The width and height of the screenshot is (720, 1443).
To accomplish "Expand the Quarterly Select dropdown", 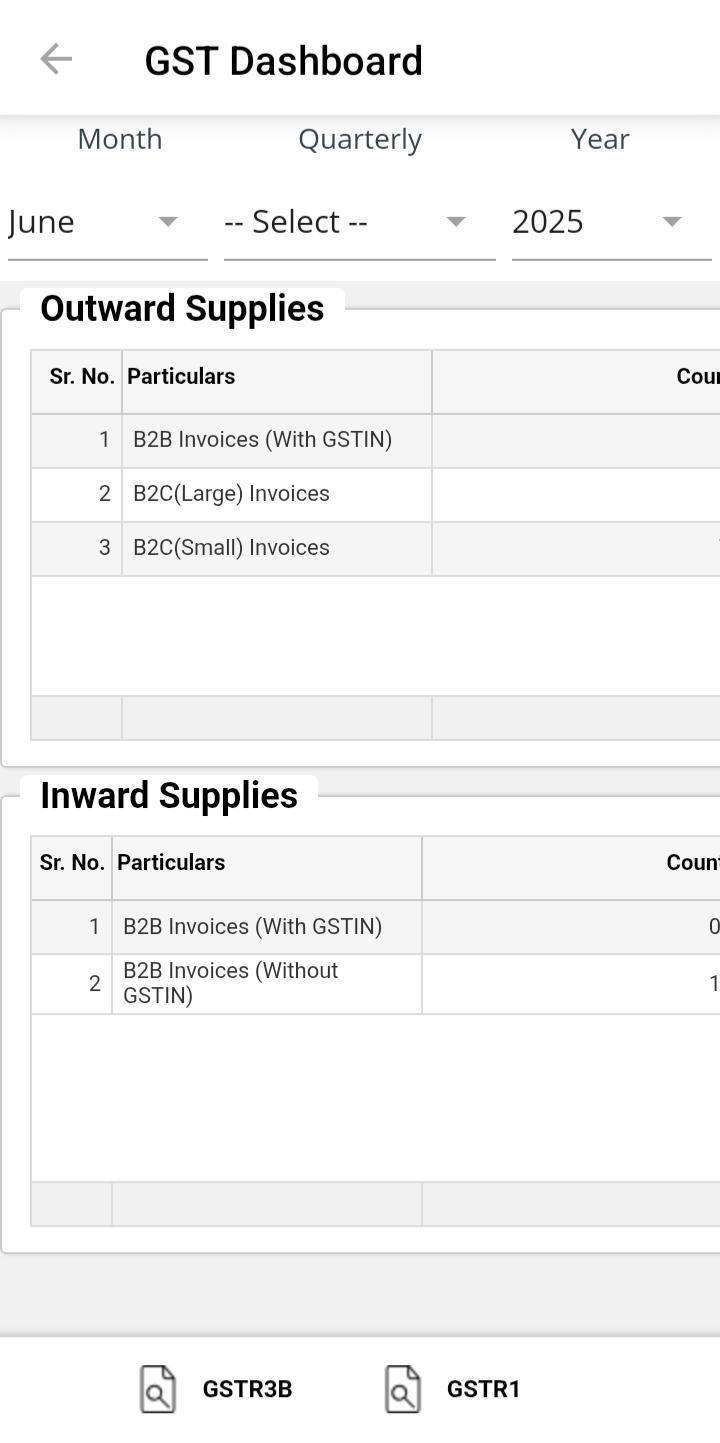I will click(358, 222).
